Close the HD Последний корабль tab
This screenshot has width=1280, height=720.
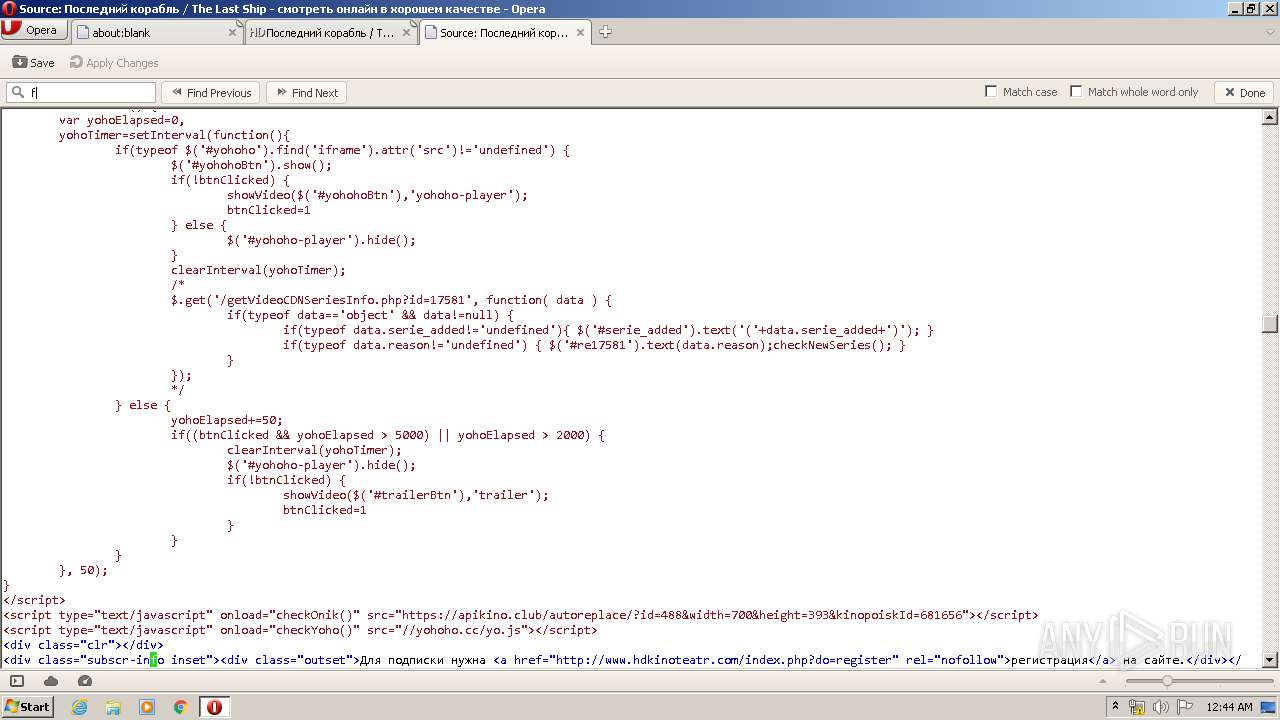406,32
